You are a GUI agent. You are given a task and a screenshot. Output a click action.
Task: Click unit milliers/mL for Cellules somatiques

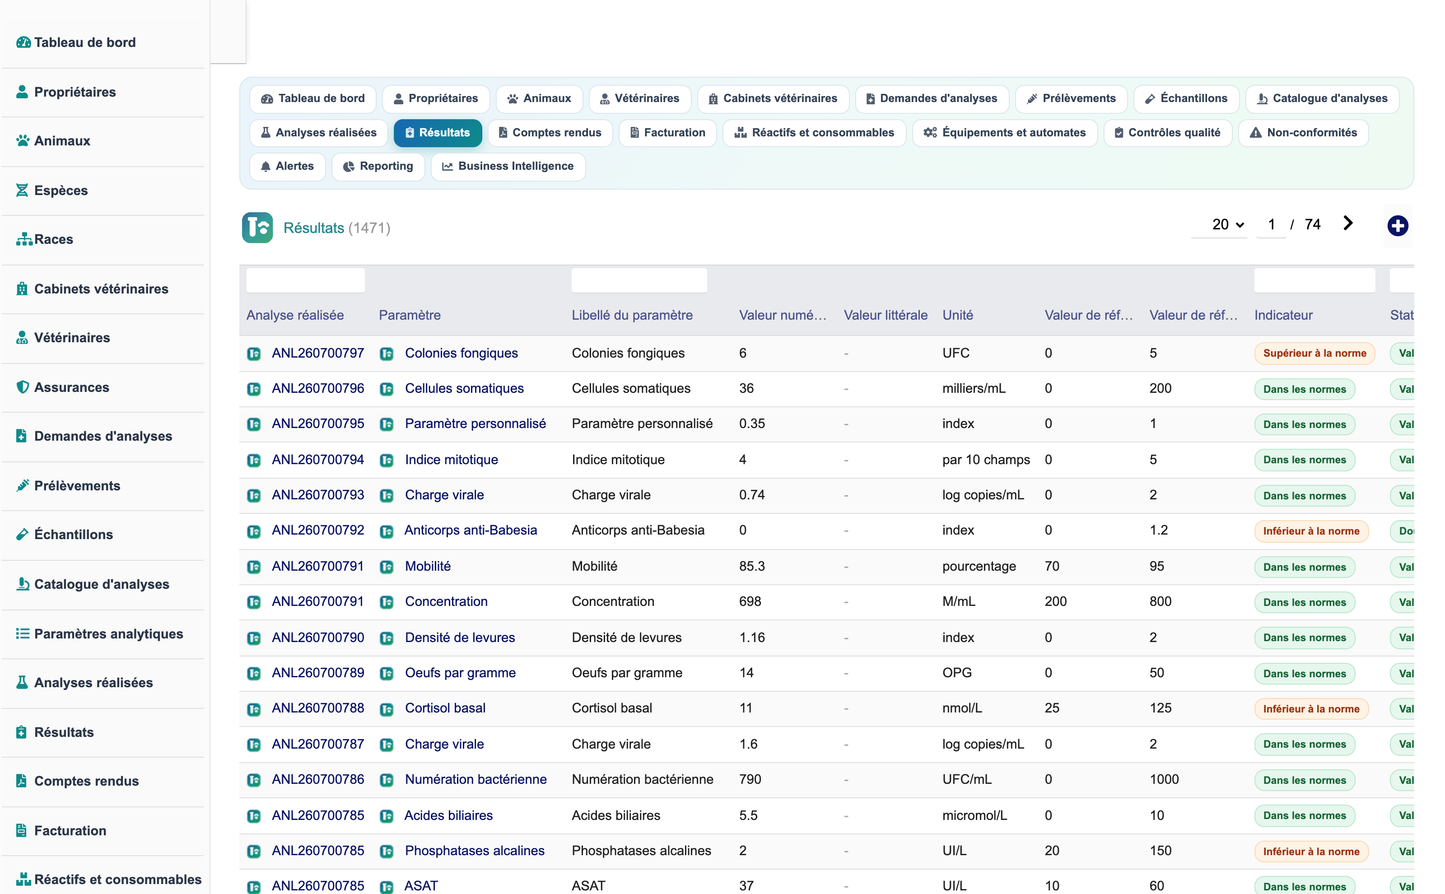click(974, 389)
